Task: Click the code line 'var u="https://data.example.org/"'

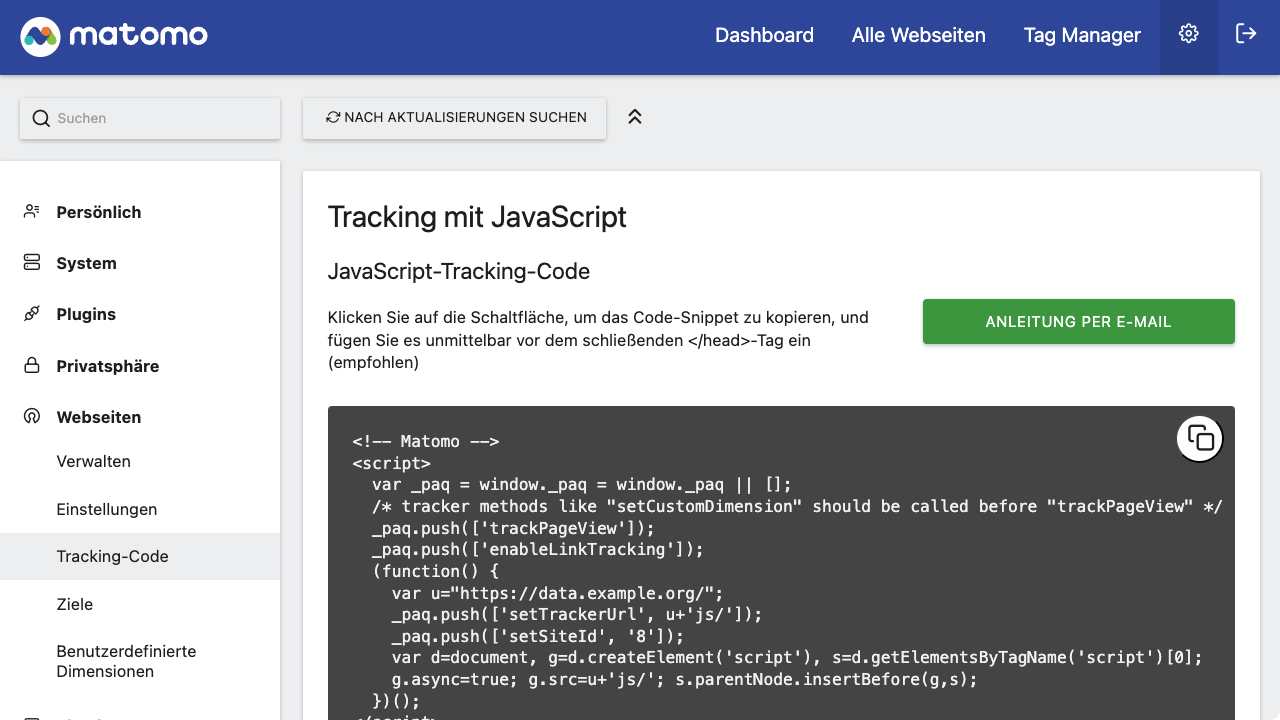Action: point(557,593)
